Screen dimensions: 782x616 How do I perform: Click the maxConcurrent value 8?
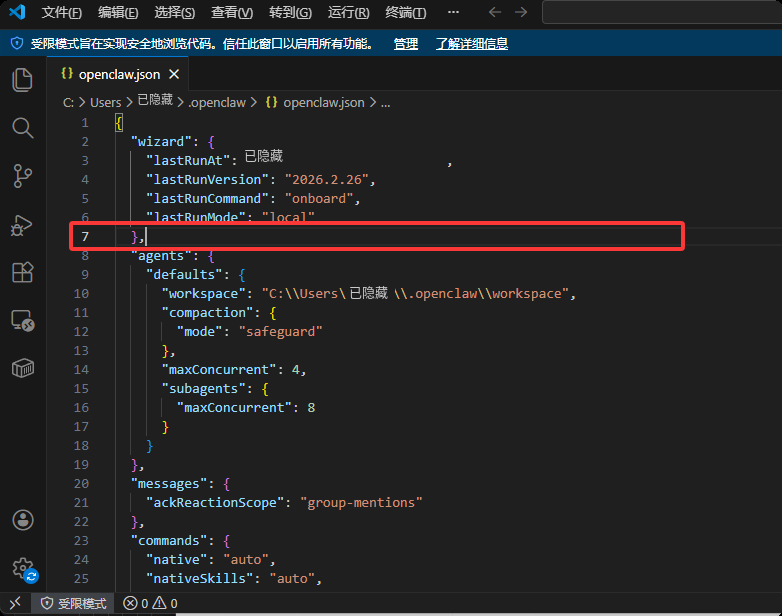pos(311,408)
